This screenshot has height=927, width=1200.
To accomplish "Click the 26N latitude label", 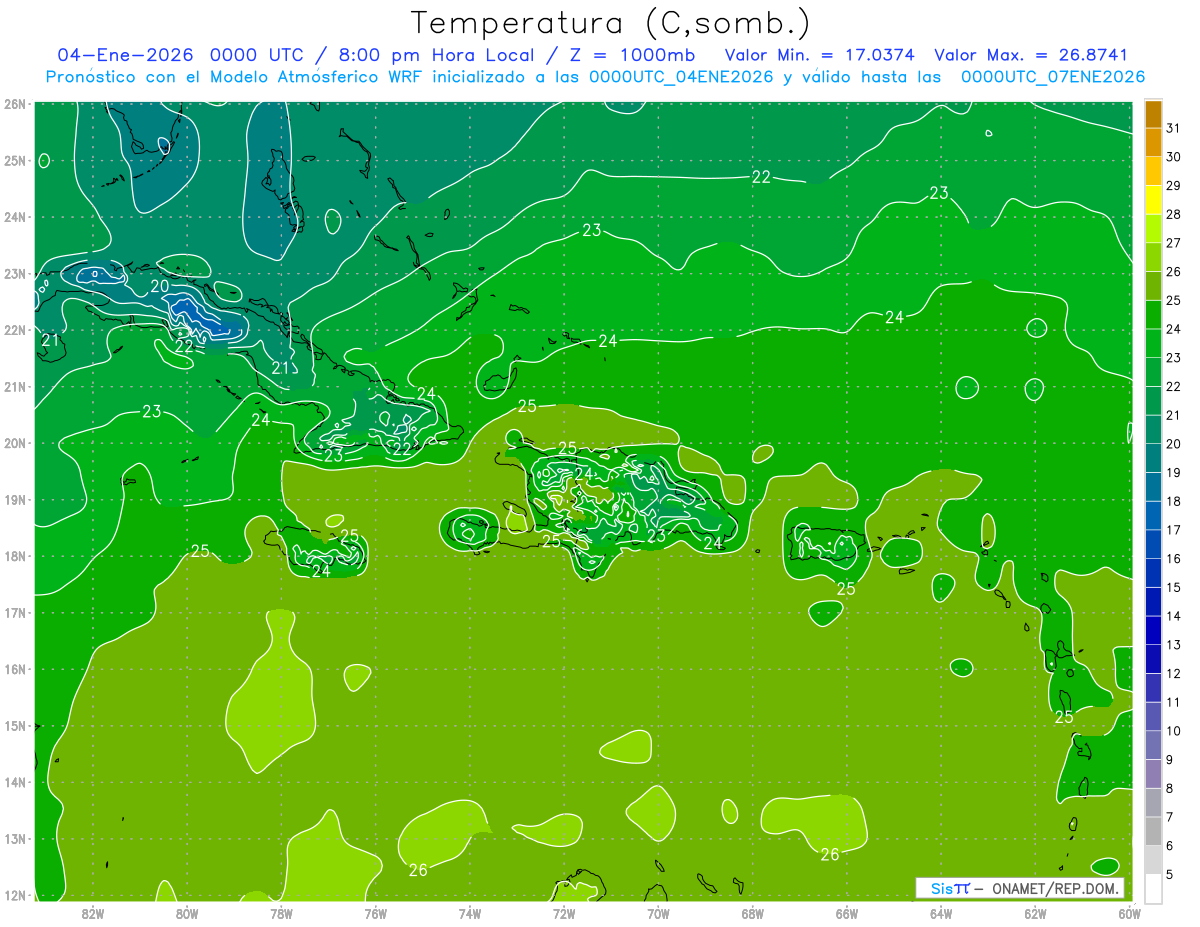I will tap(14, 104).
